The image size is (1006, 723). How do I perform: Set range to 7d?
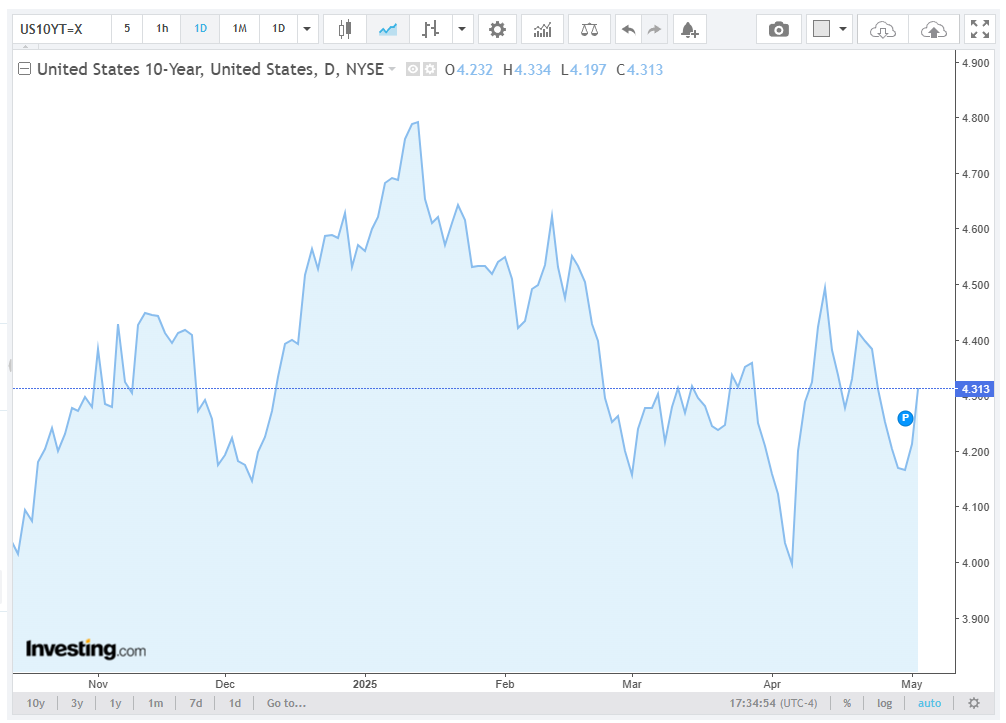pyautogui.click(x=196, y=703)
